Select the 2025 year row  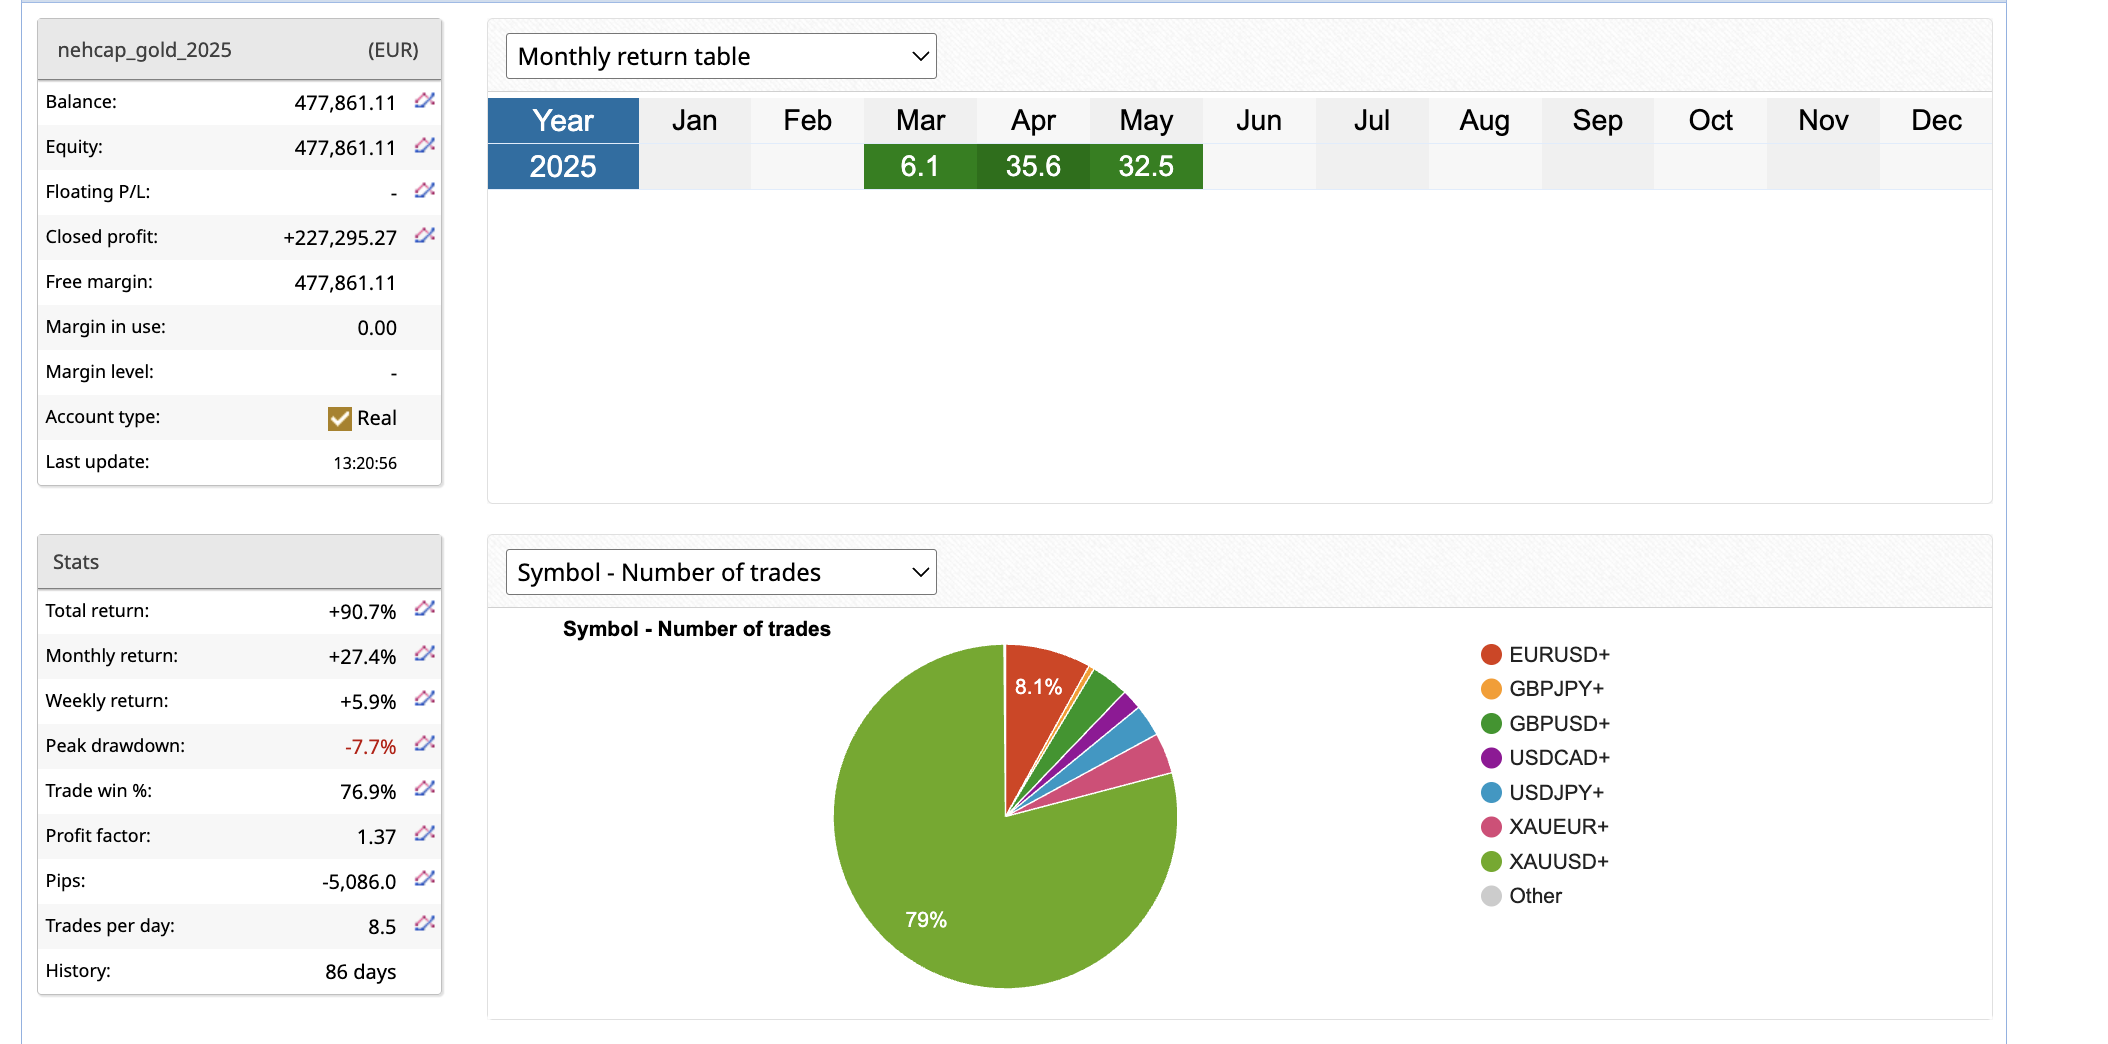coord(563,167)
